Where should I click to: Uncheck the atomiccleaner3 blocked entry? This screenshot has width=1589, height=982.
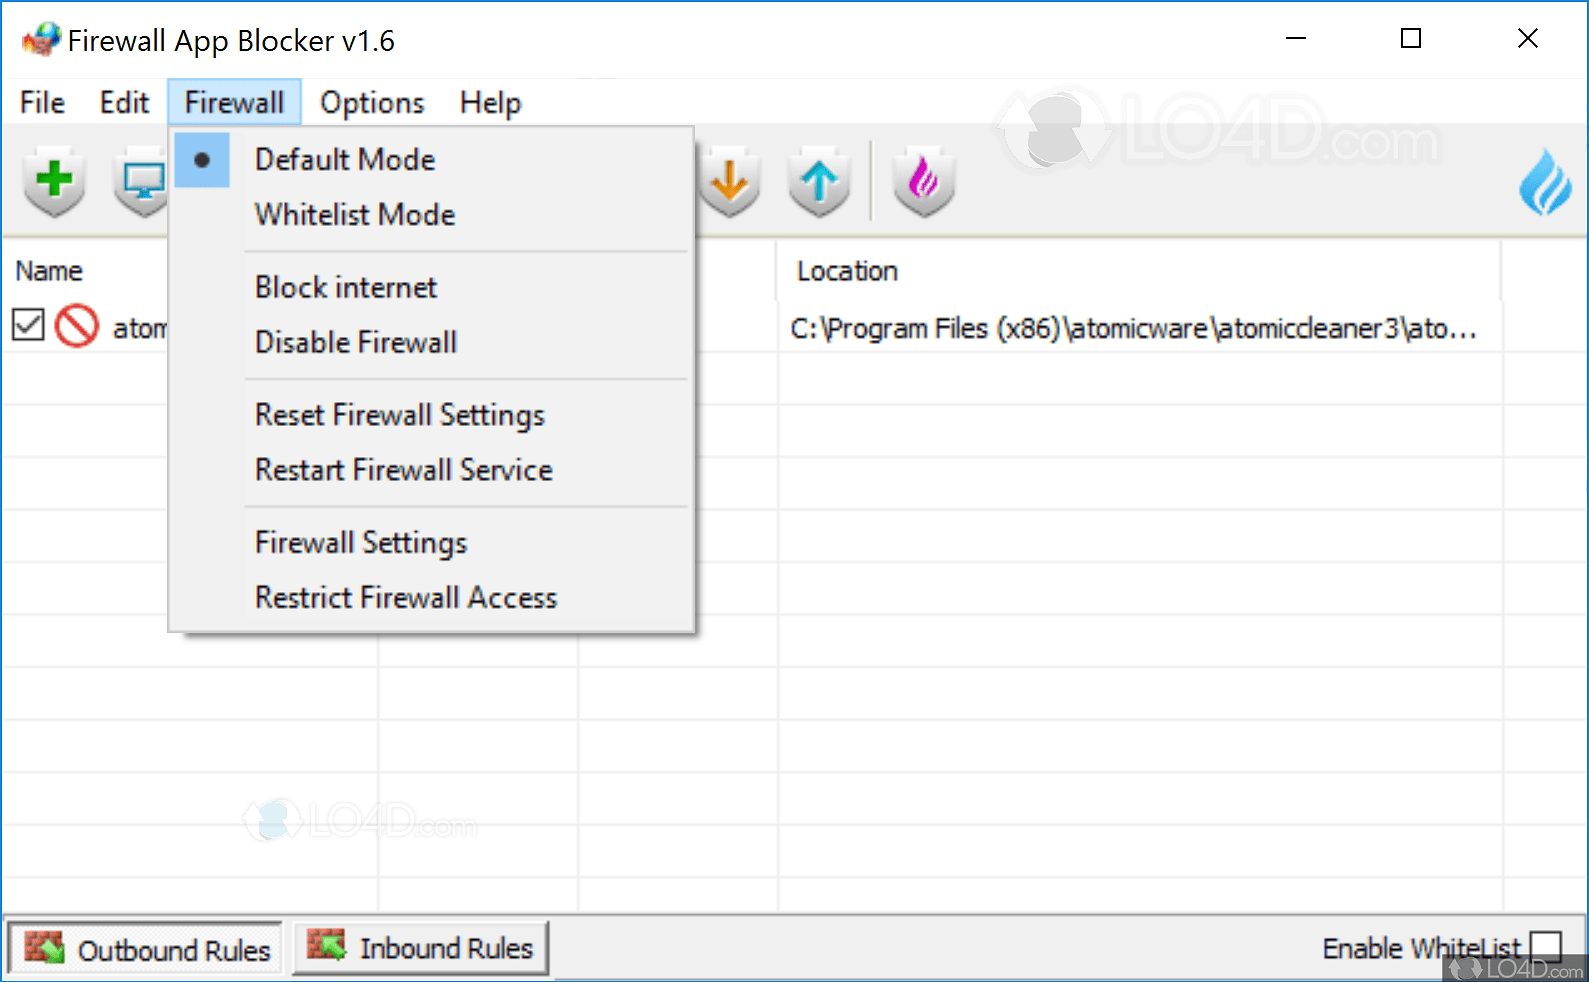tap(28, 324)
